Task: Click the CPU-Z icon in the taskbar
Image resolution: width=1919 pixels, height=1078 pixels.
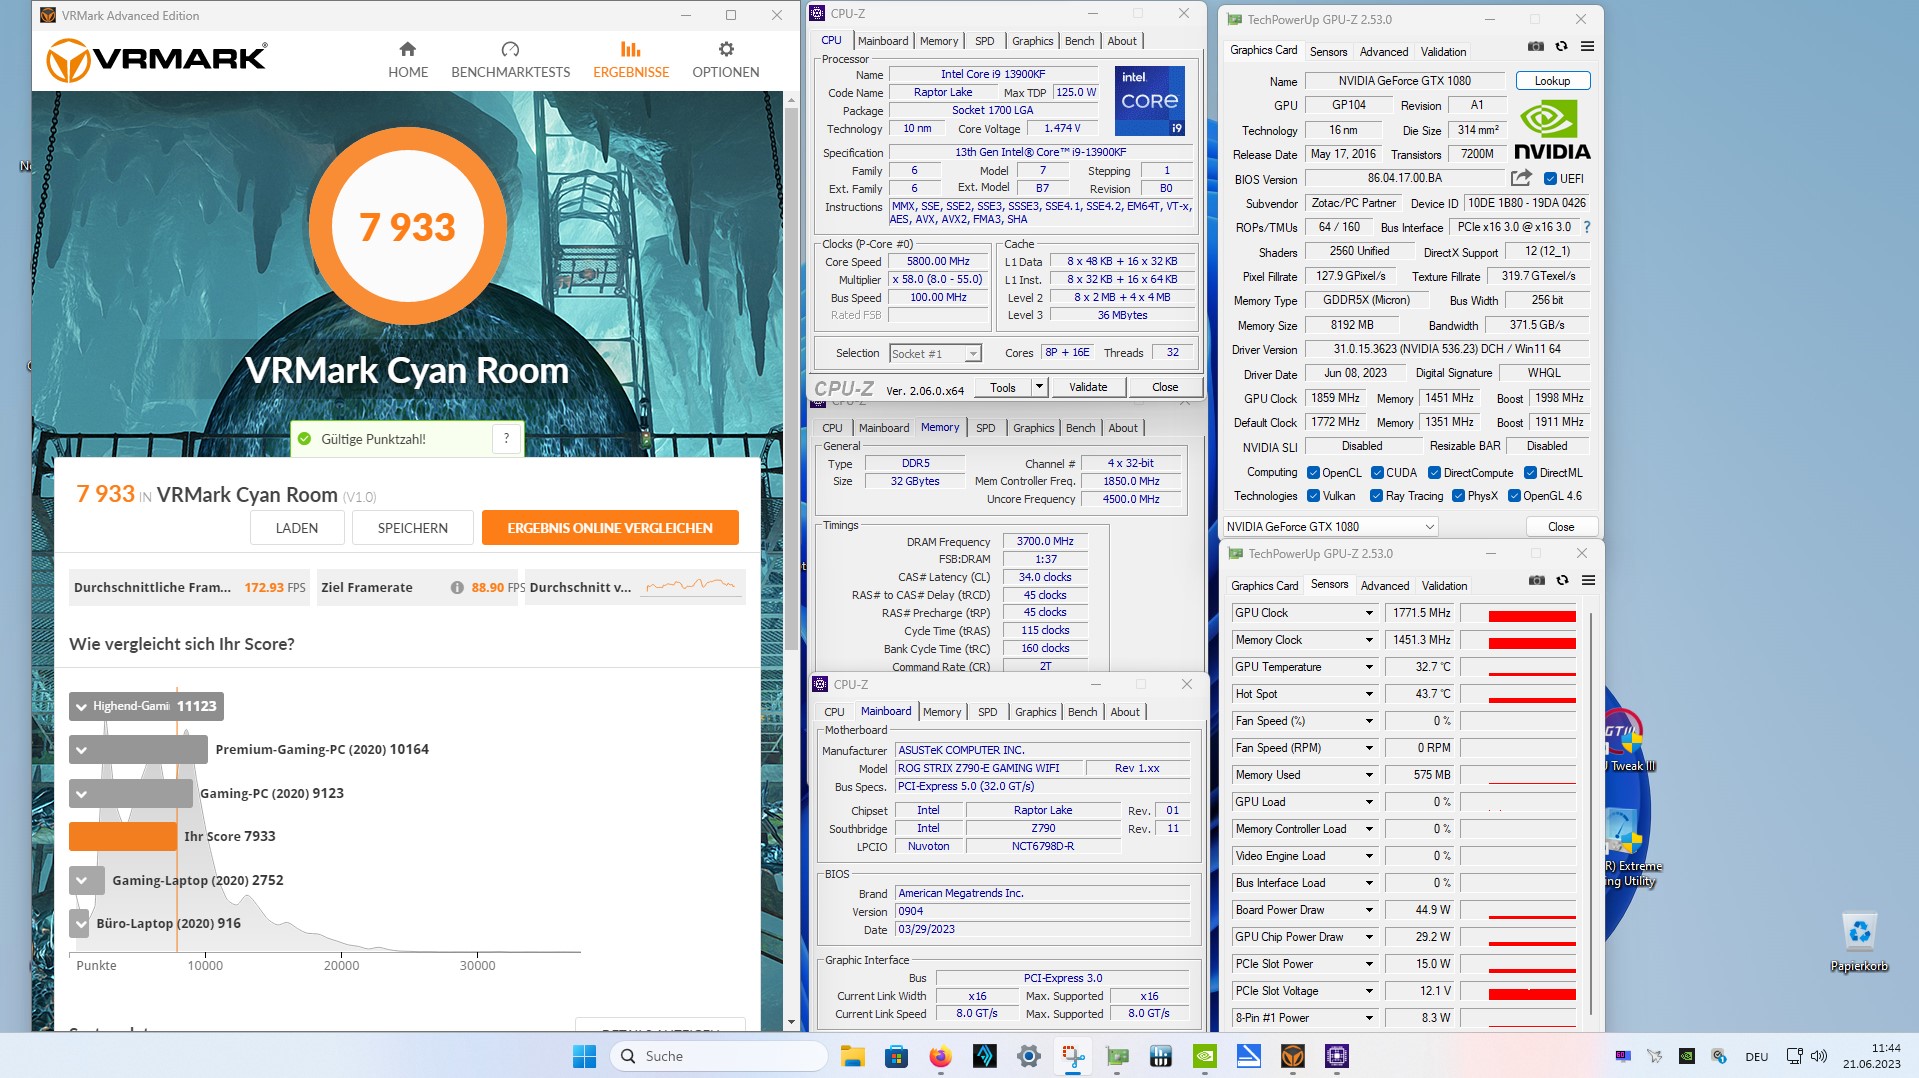Action: (x=1337, y=1056)
